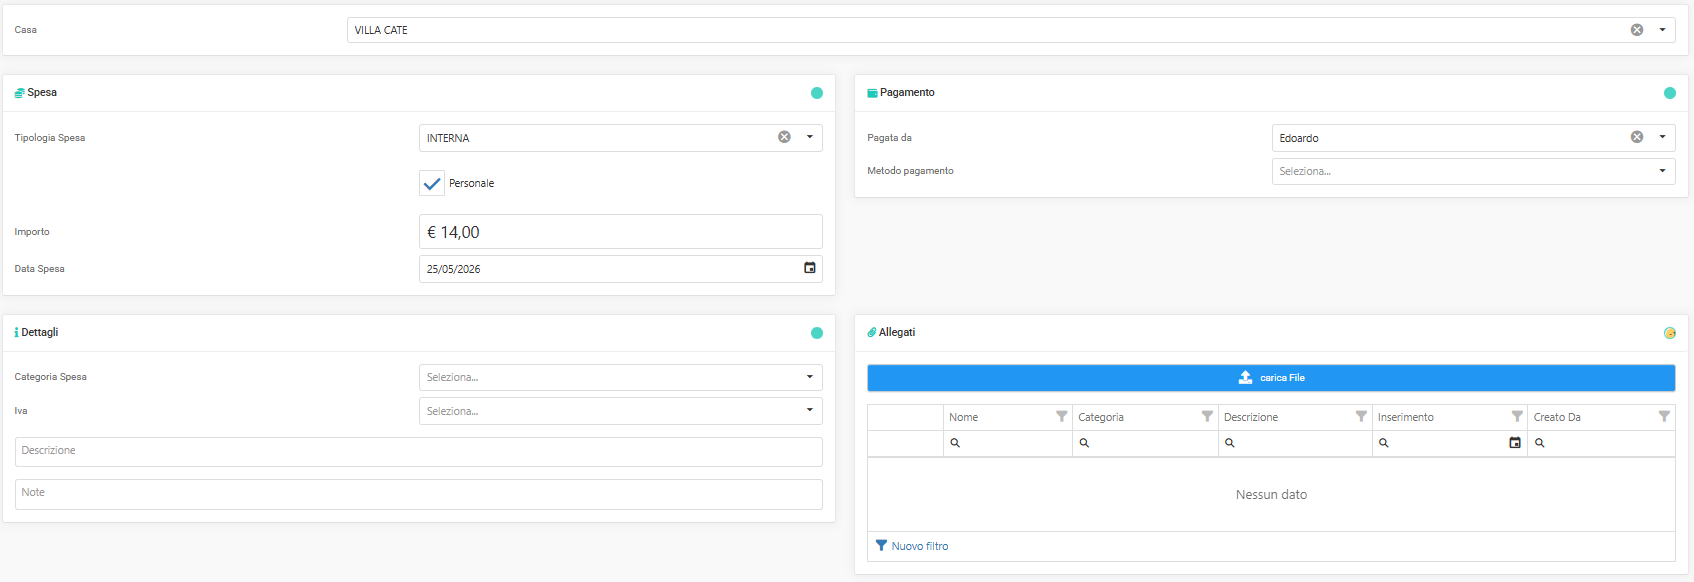
Task: Click the carica File upload button
Action: pyautogui.click(x=1271, y=378)
